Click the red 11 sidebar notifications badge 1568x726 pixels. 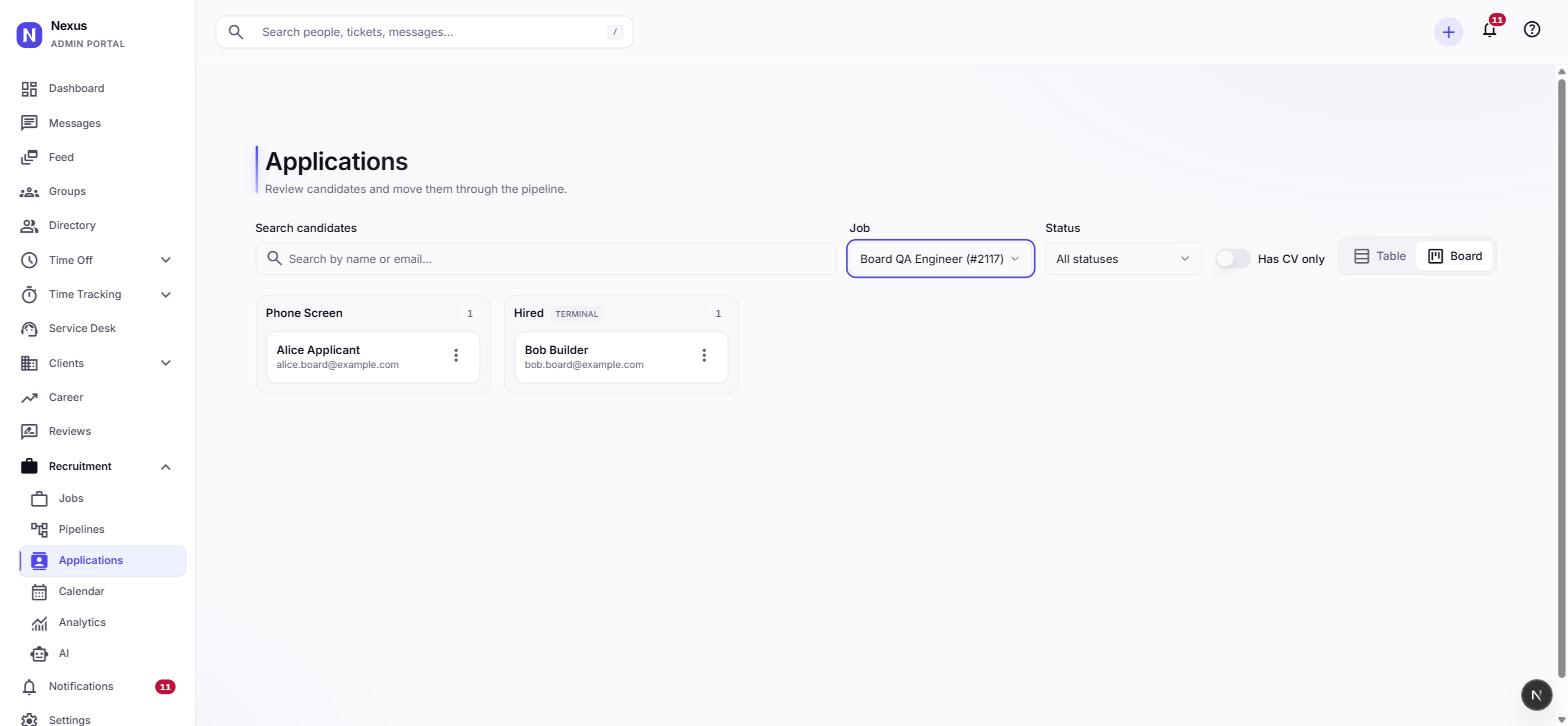165,687
